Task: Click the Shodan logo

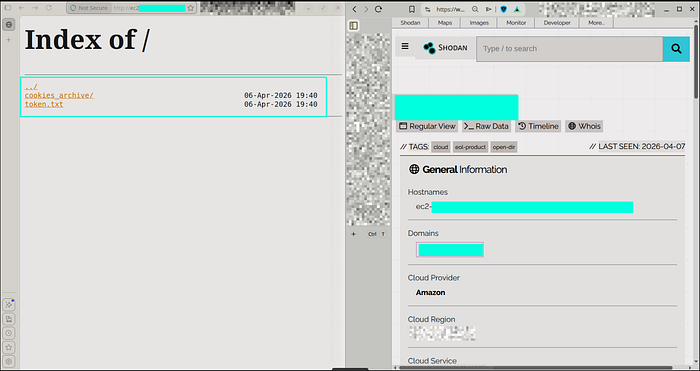Action: coord(445,48)
